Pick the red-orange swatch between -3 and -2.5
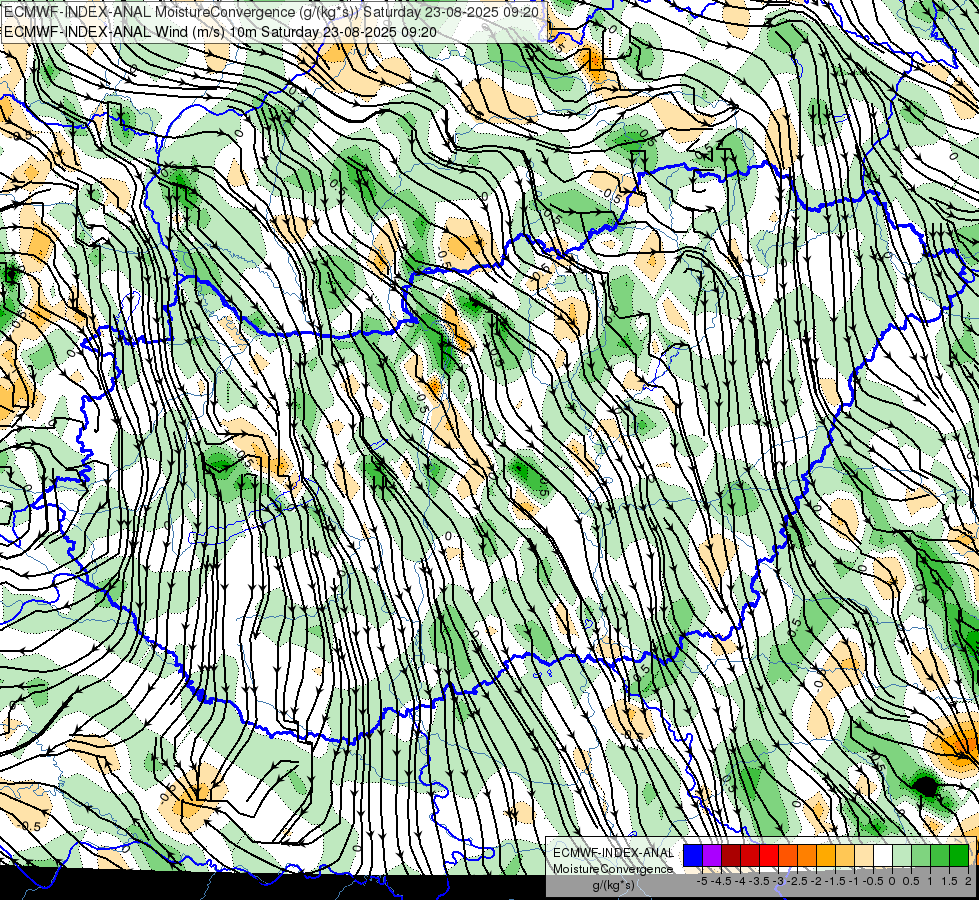 (788, 855)
